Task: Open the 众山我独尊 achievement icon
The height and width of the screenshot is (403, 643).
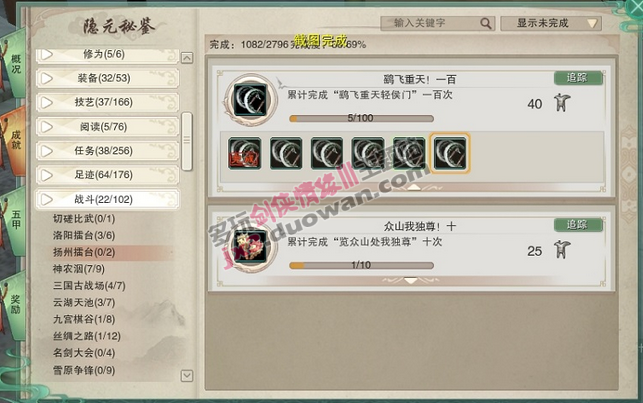Action: tap(250, 247)
